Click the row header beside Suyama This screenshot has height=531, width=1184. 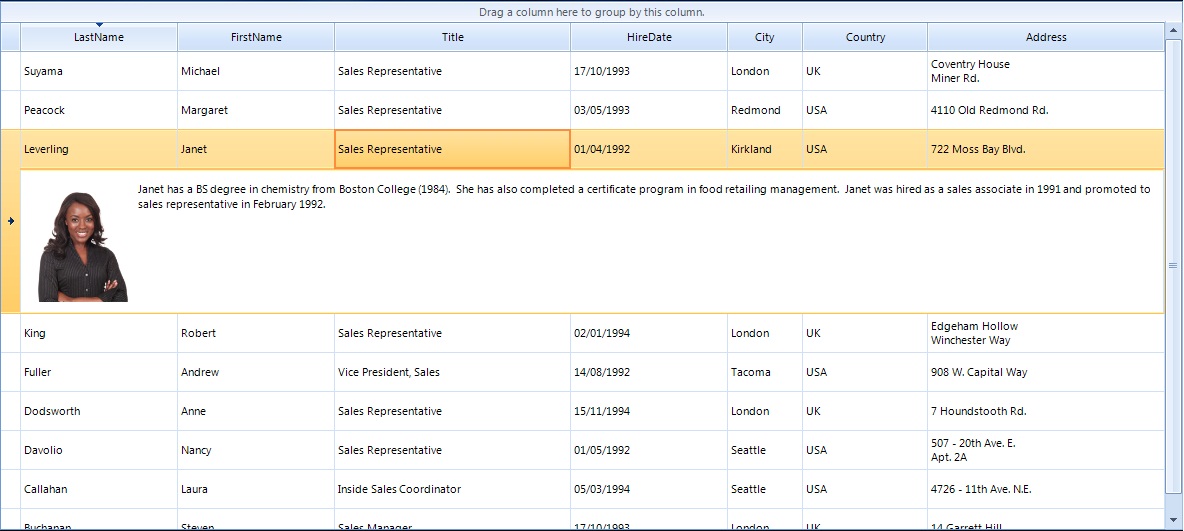(10, 71)
